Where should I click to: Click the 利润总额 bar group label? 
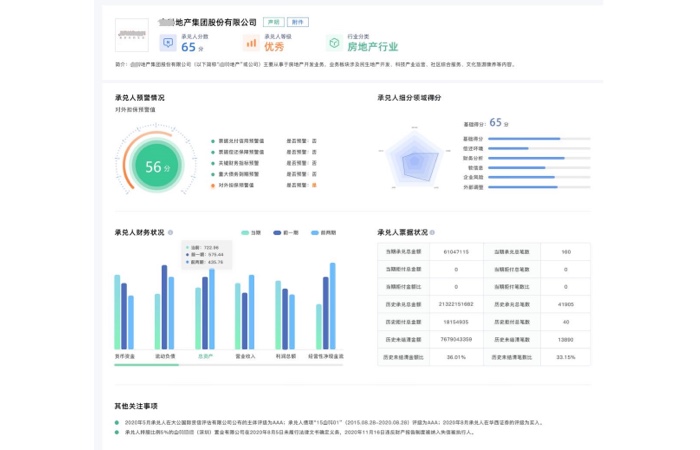pyautogui.click(x=285, y=356)
